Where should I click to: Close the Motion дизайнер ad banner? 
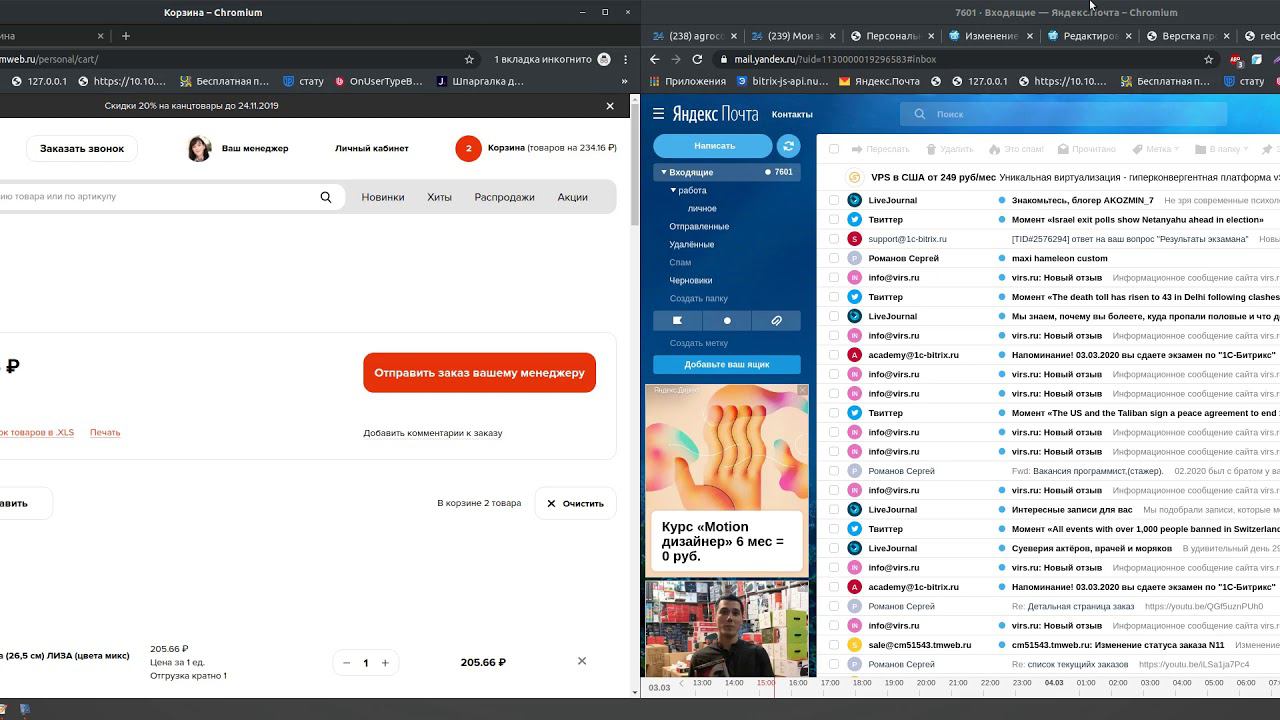802,390
